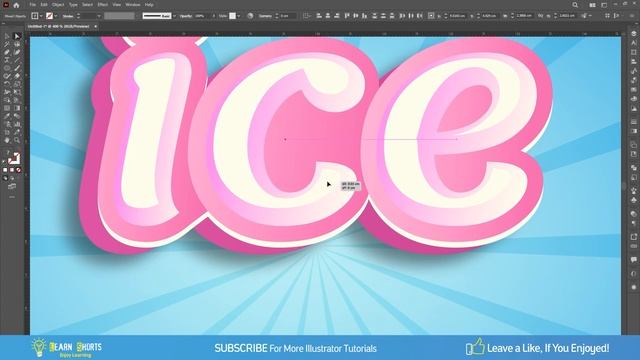The image size is (640, 360).
Task: Click the Home icon in top bar
Action: pos(16,5)
